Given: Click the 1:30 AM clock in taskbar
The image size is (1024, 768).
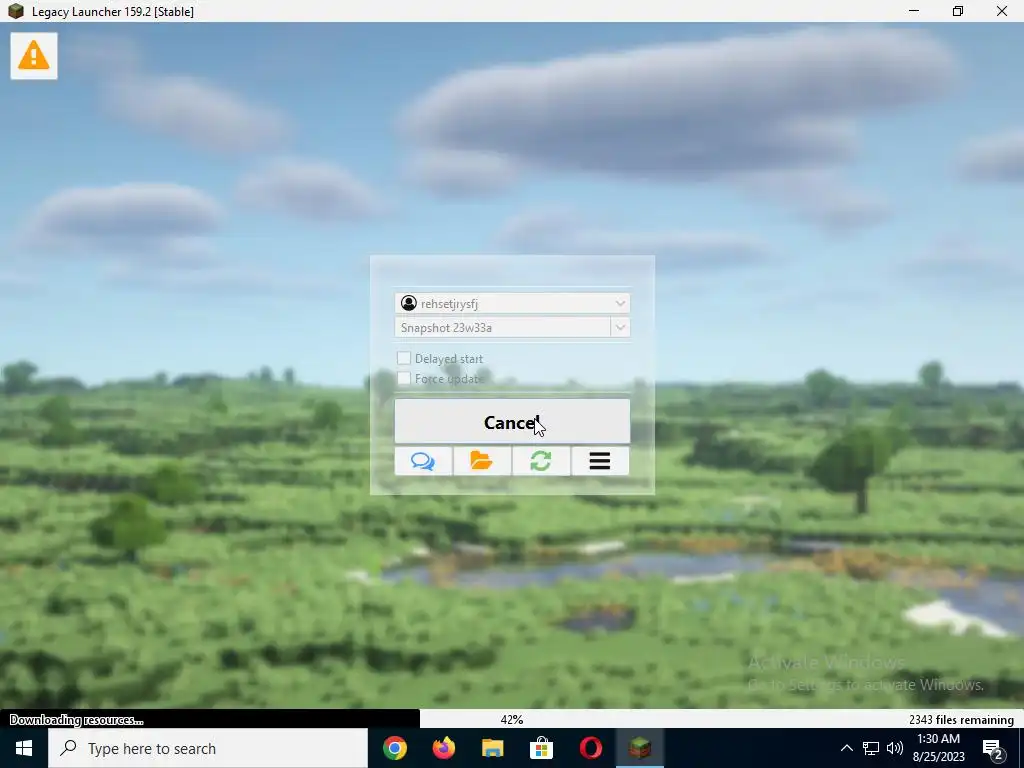Looking at the screenshot, I should (938, 739).
